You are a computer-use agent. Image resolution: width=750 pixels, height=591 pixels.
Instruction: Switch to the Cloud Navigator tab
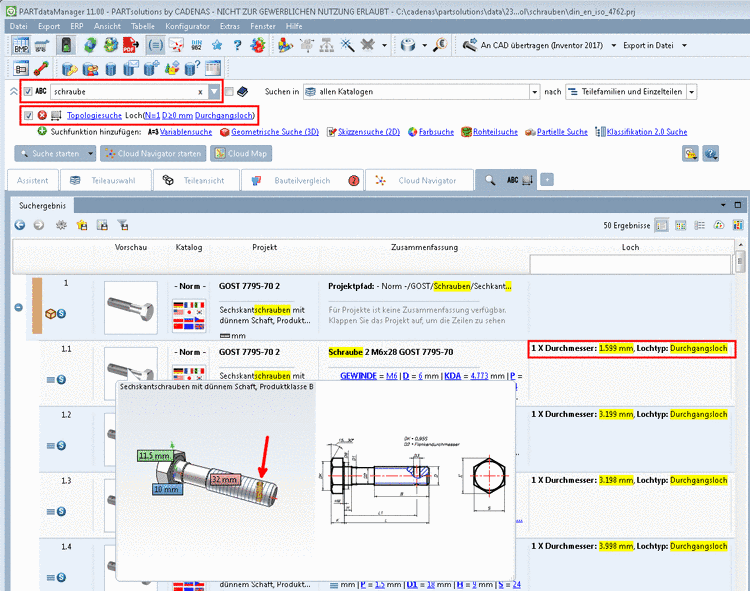pyautogui.click(x=419, y=180)
